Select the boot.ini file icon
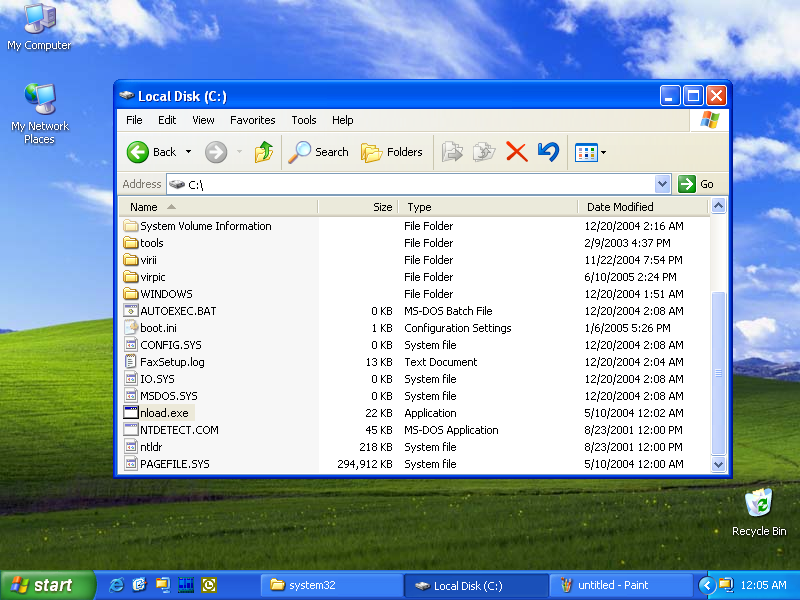This screenshot has width=800, height=600. click(131, 328)
